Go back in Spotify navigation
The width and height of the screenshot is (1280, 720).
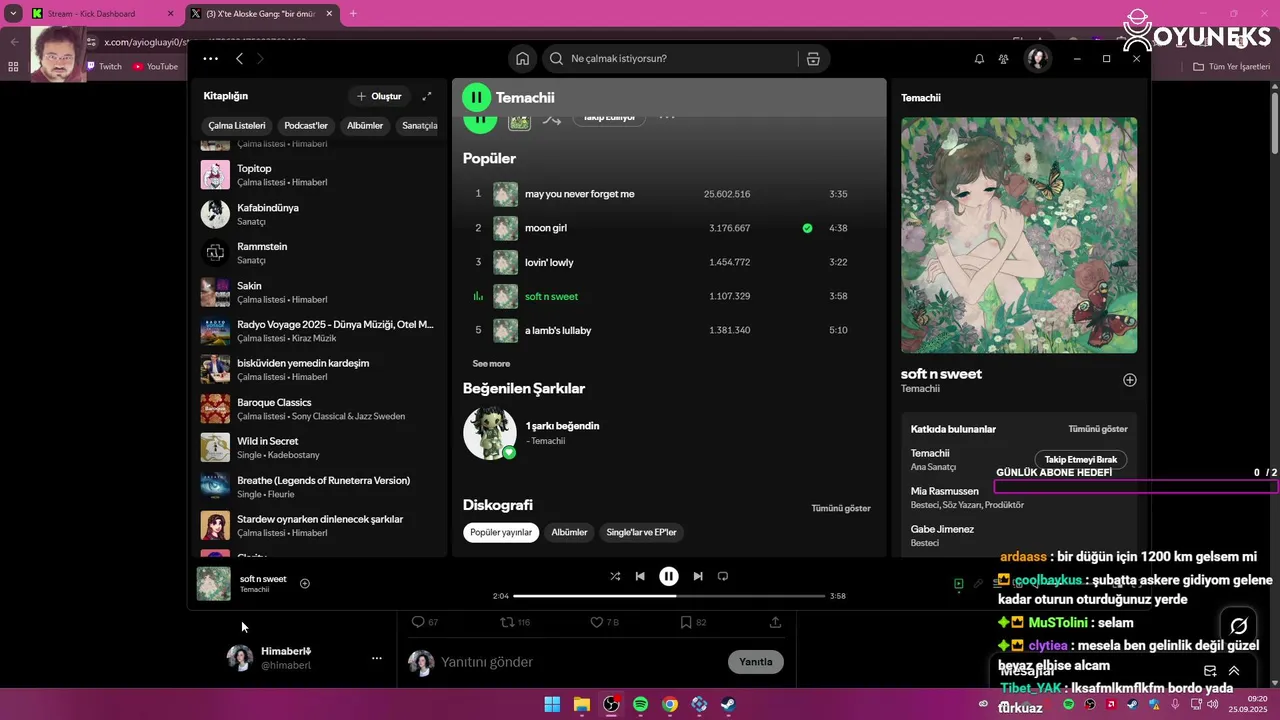point(239,59)
